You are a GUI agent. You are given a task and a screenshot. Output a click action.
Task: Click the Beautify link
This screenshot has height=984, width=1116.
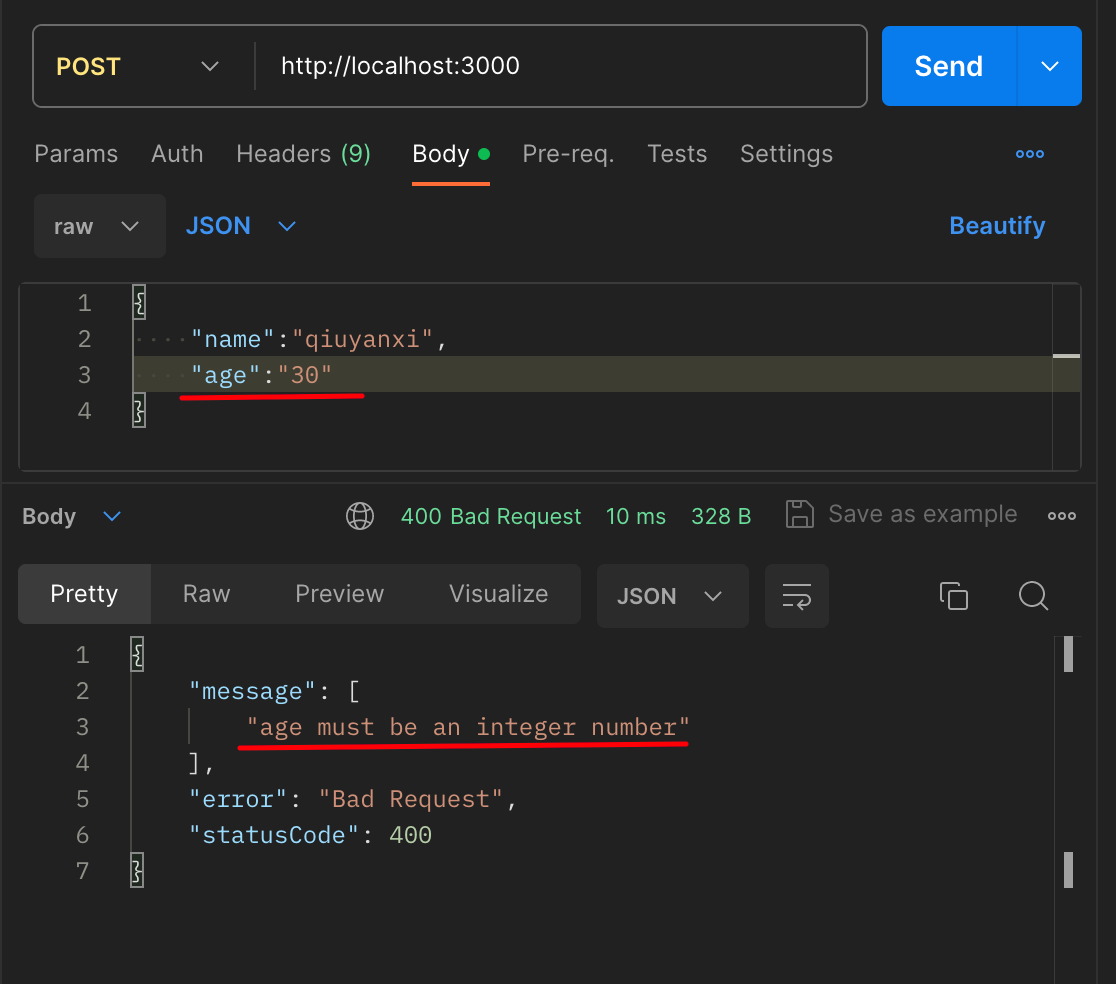[997, 226]
